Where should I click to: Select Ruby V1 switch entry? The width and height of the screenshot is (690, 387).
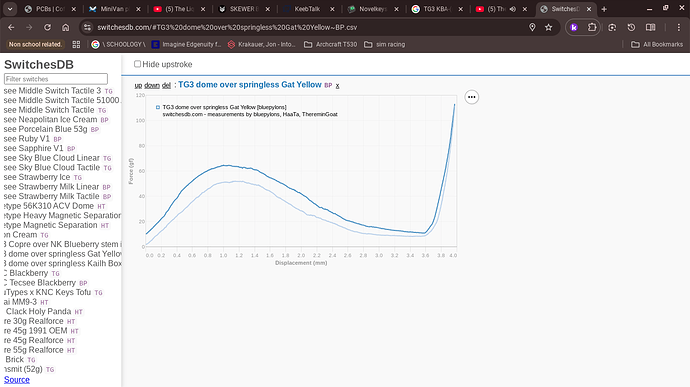click(x=26, y=139)
